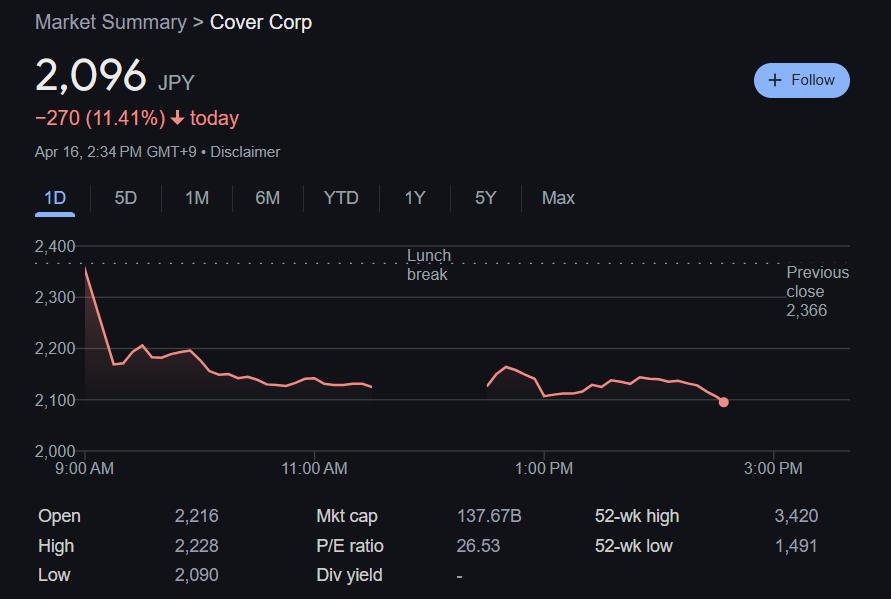Screen dimensions: 891x599
Task: Click the 2,200 y-axis label
Action: click(55, 348)
